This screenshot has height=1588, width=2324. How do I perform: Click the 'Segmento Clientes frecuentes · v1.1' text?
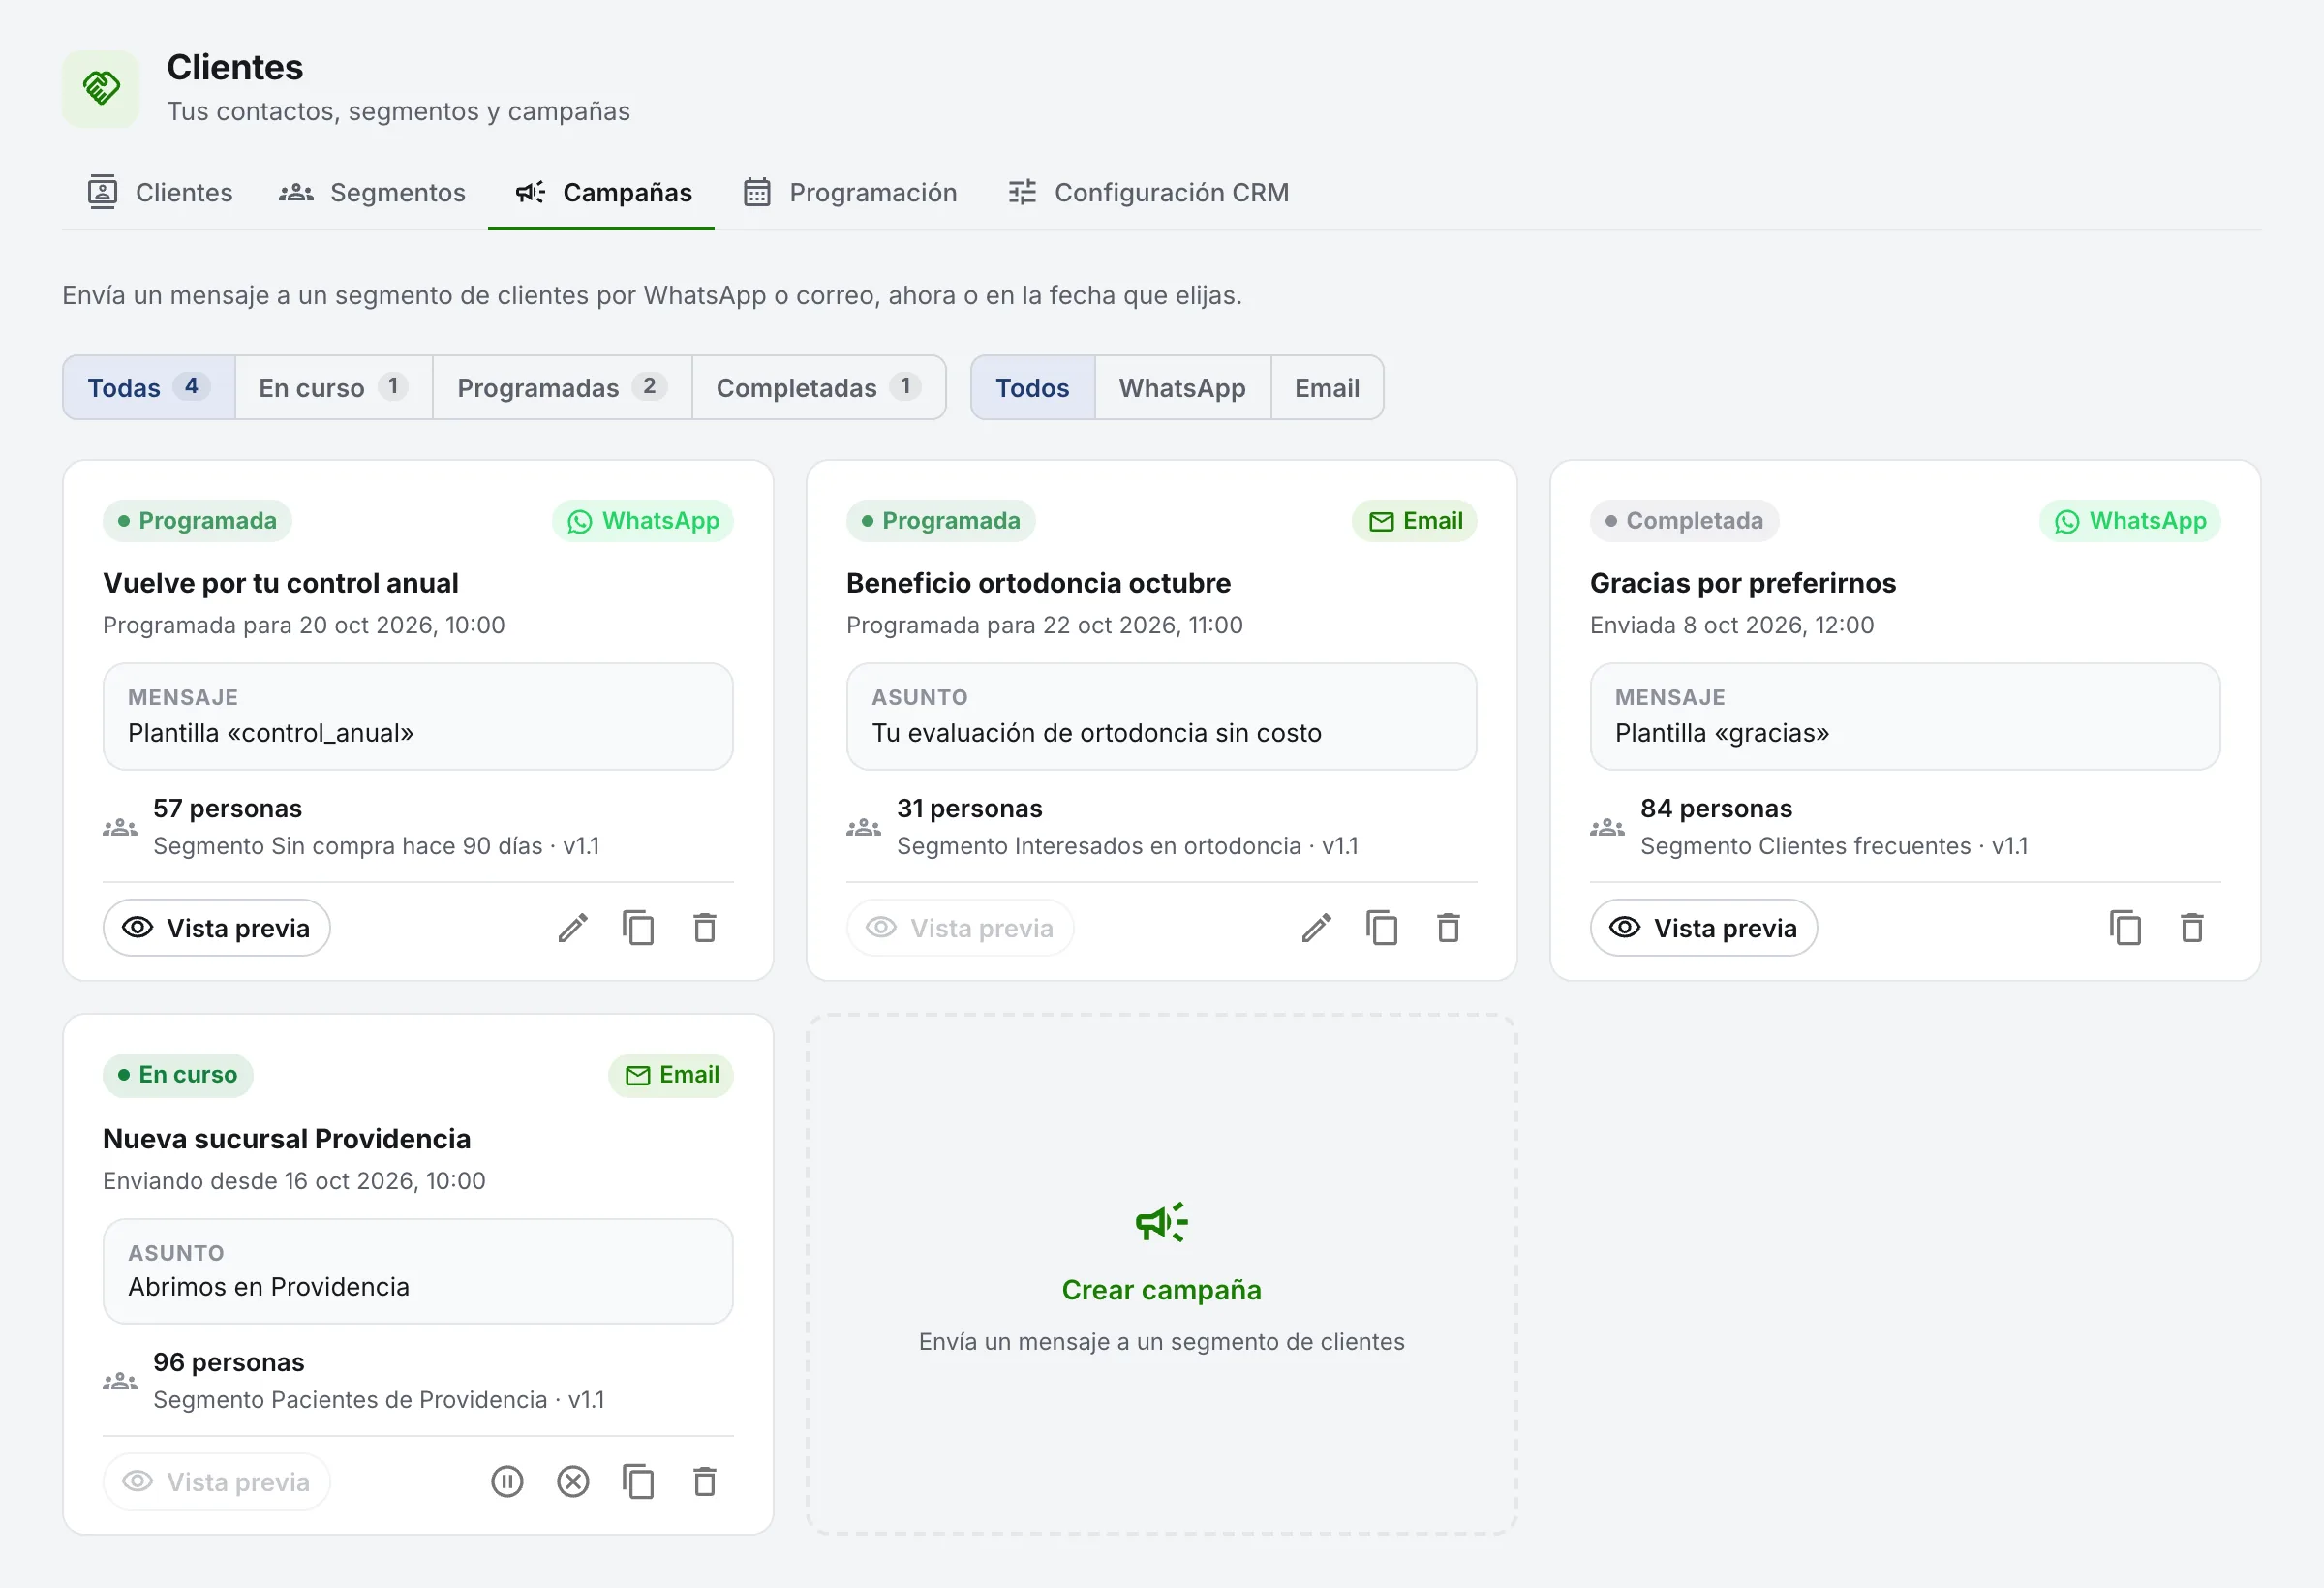click(x=1834, y=846)
